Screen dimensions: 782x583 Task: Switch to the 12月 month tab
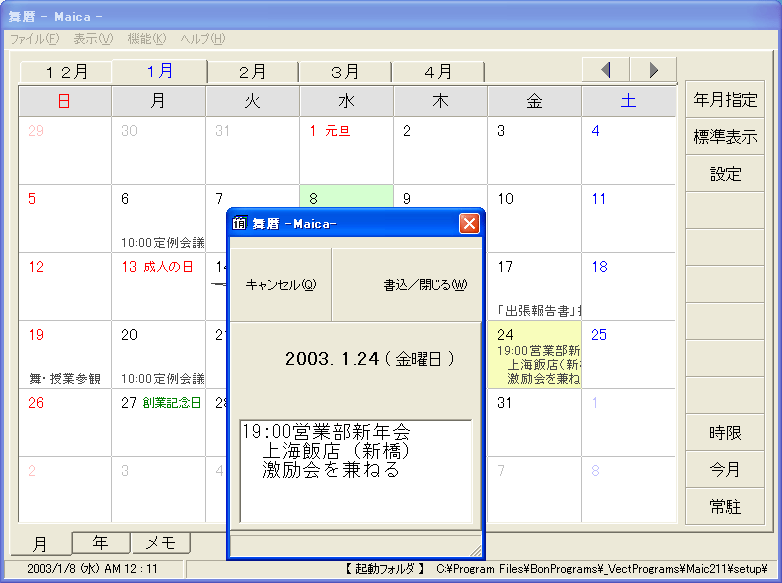point(66,72)
